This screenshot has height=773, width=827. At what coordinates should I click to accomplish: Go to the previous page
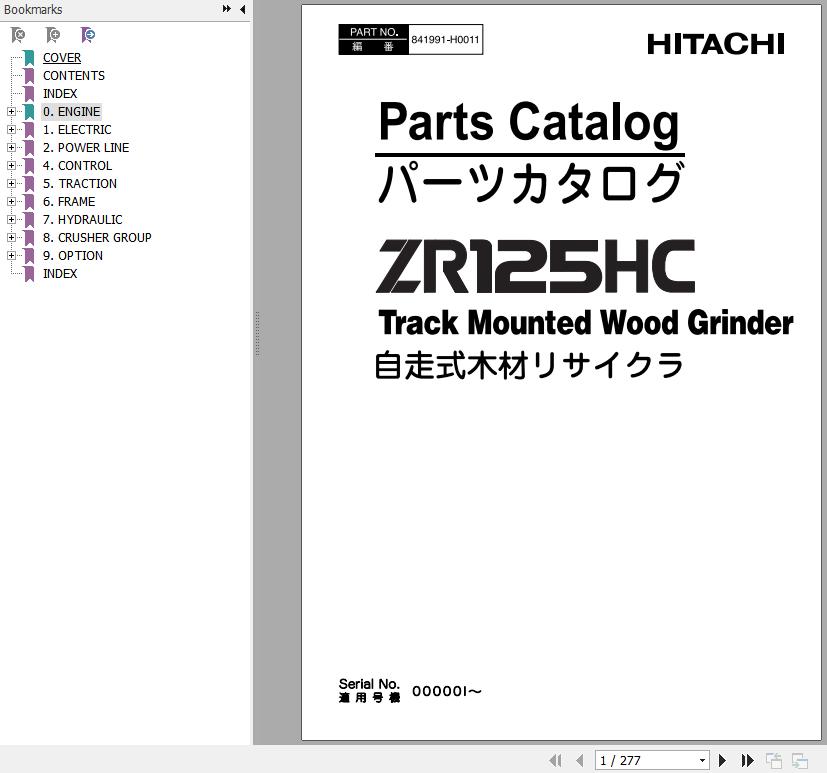point(580,760)
